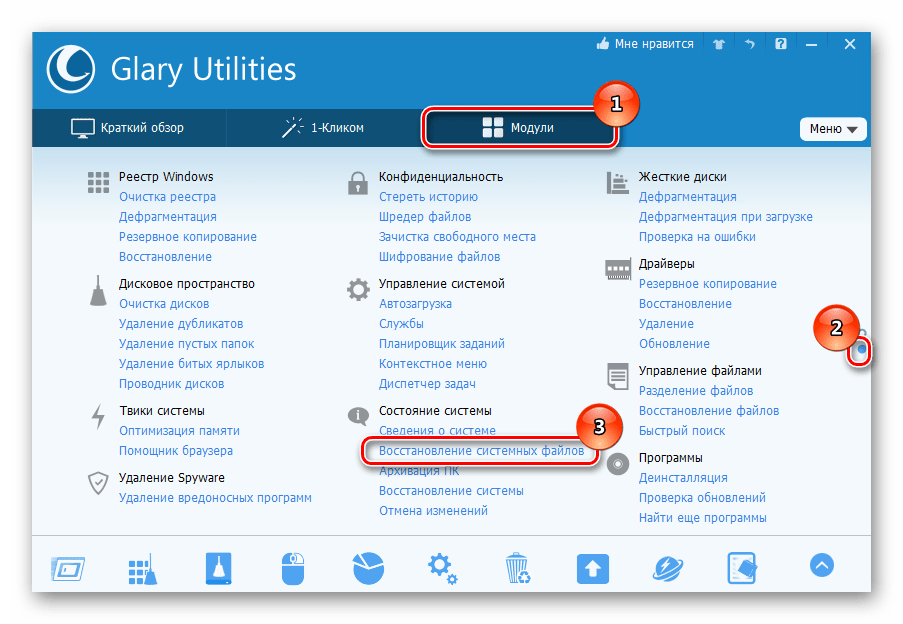Click the Жесткие диски icon
The height and width of the screenshot is (624, 903).
617,183
